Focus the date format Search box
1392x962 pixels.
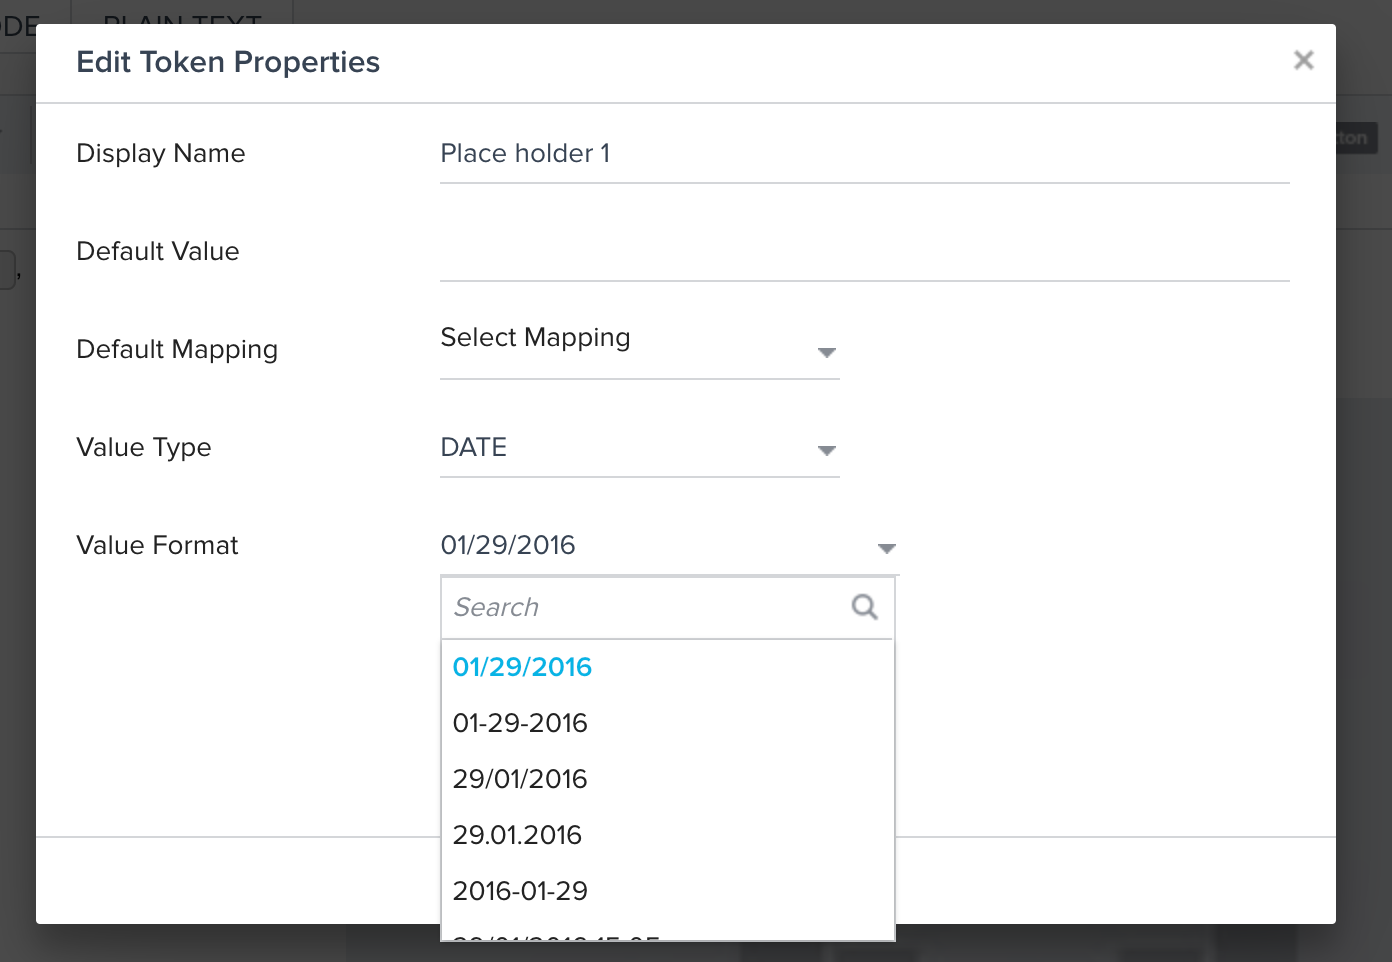coord(667,607)
